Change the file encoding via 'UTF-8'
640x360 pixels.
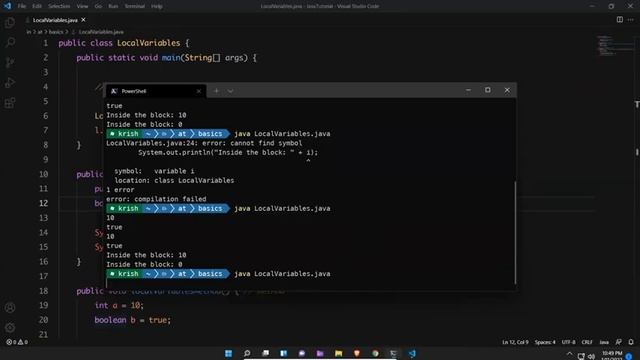(x=568, y=342)
